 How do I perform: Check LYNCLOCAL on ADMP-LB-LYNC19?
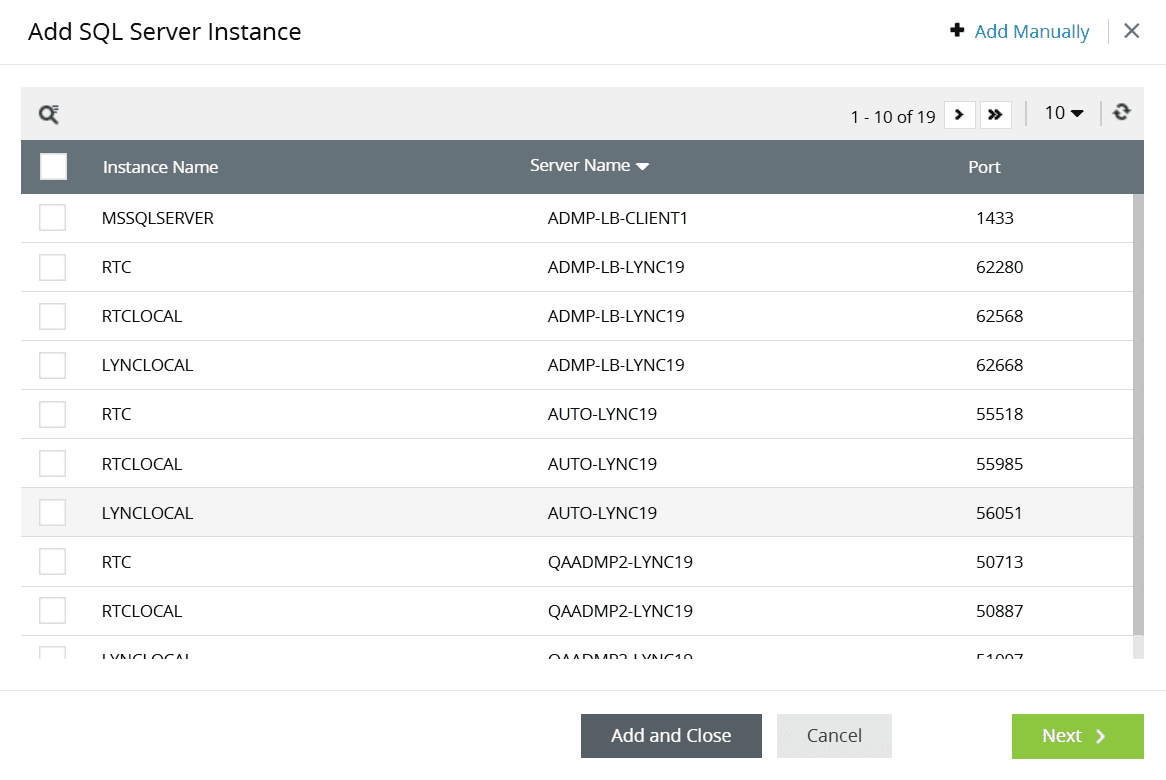click(52, 365)
